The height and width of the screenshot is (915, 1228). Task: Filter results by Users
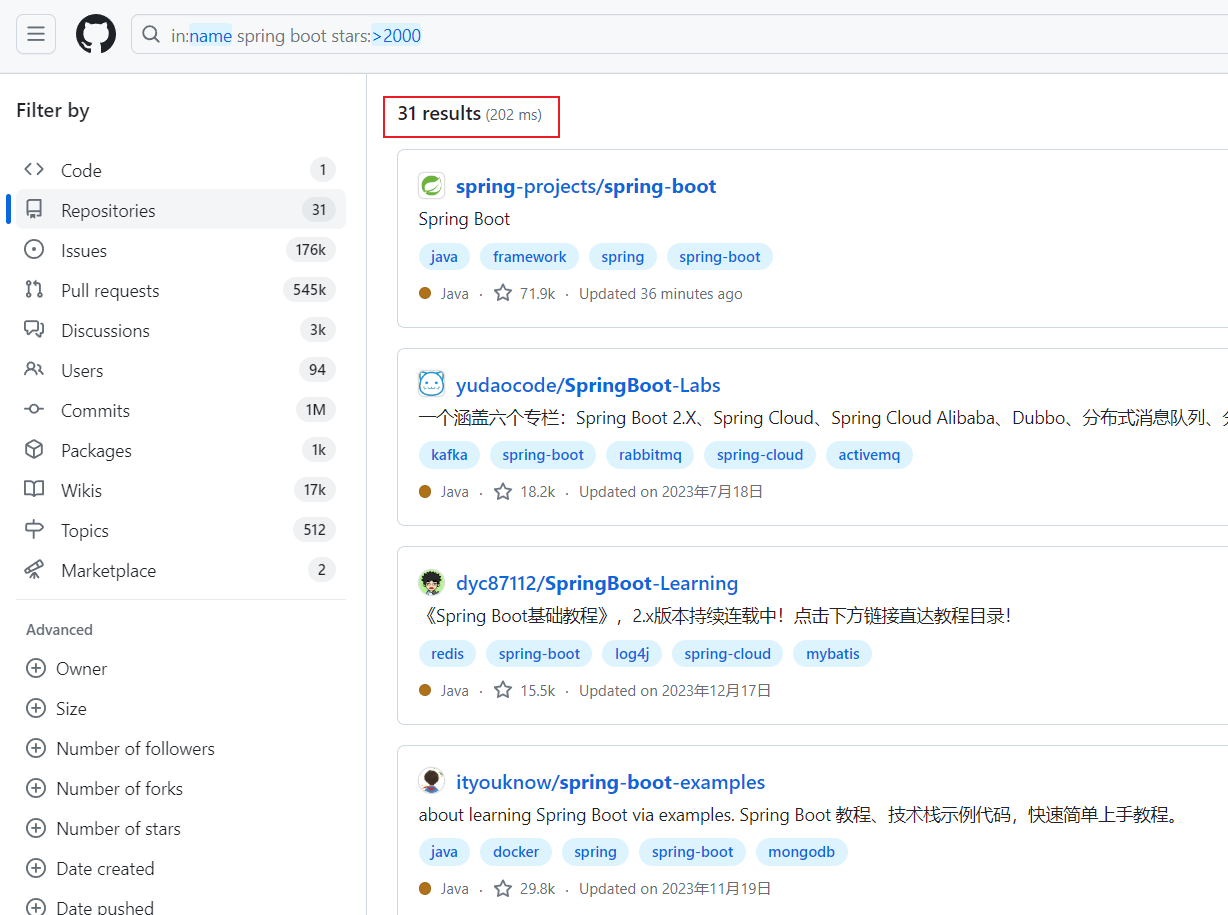pyautogui.click(x=180, y=370)
